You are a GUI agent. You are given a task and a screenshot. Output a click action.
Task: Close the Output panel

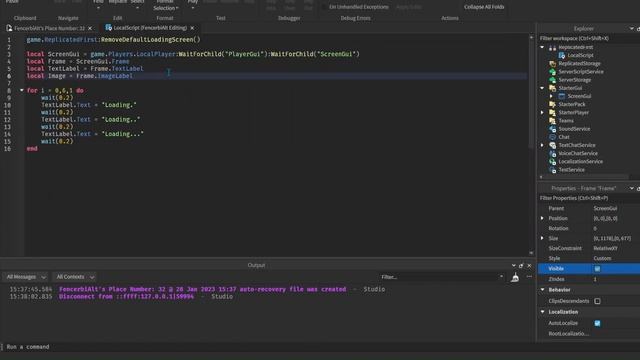coord(529,266)
